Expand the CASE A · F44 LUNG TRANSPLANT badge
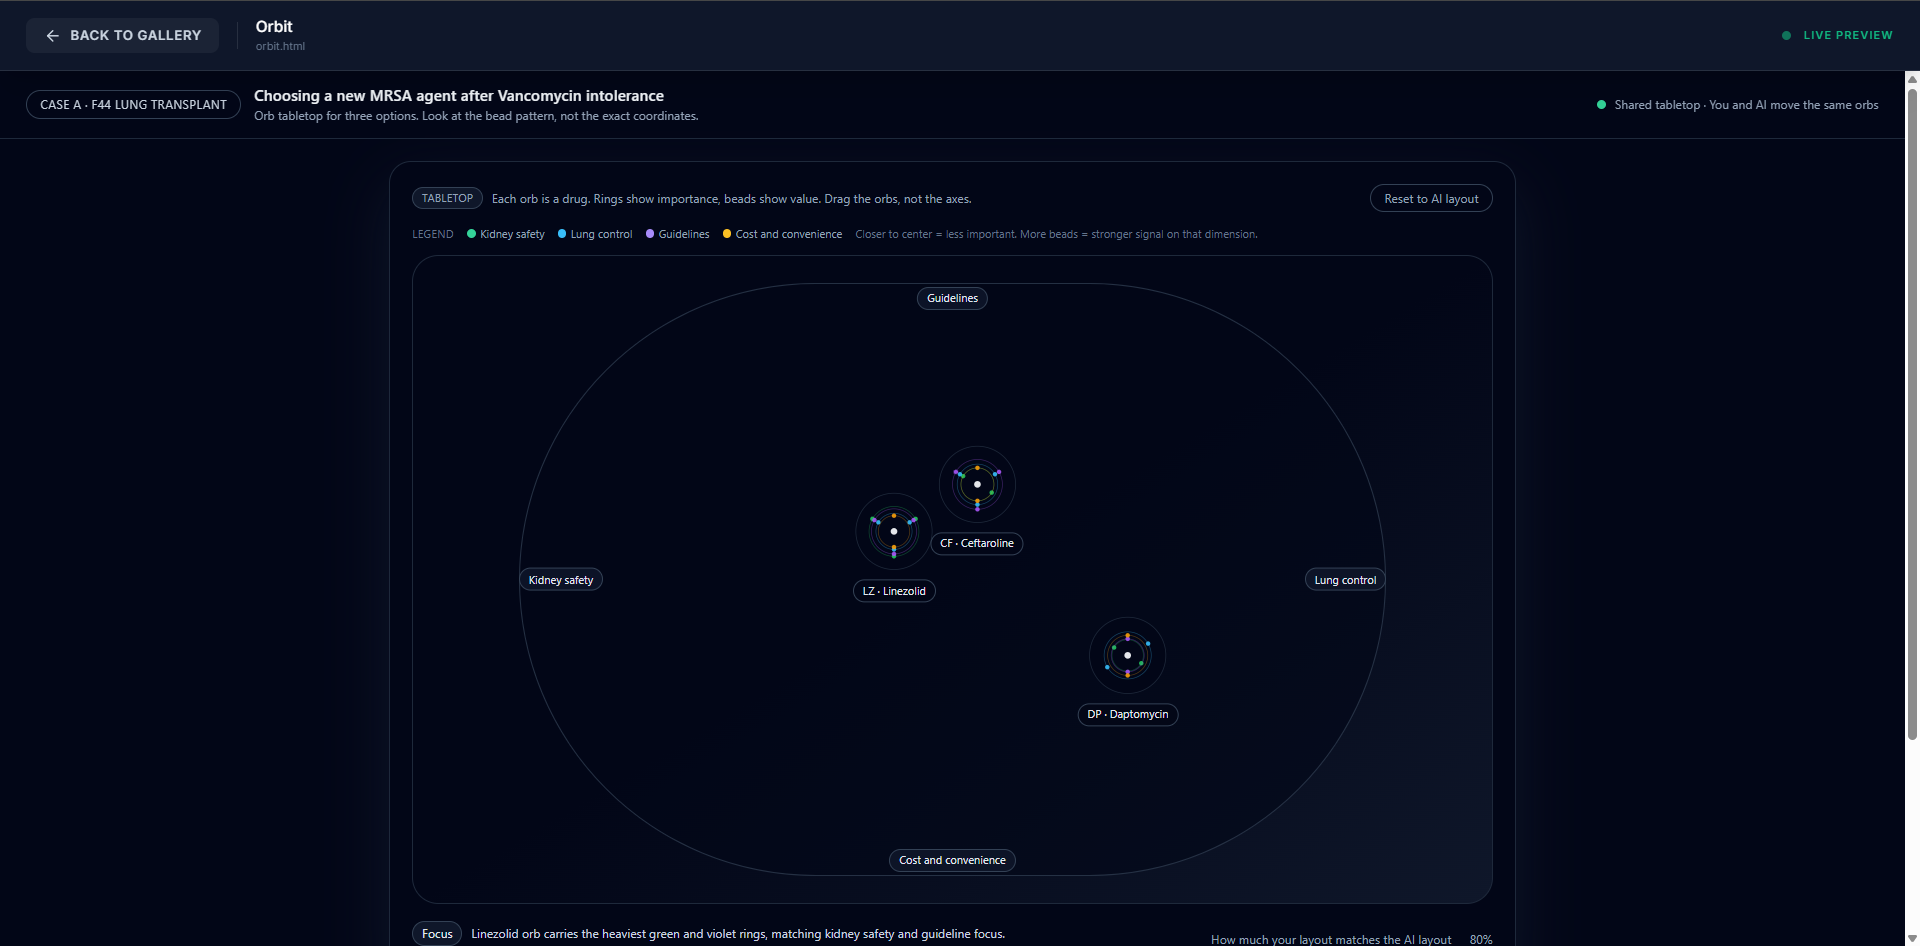This screenshot has width=1920, height=946. tap(132, 104)
